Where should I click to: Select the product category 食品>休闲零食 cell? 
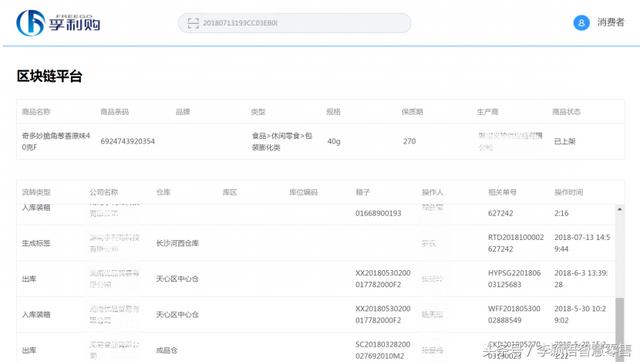282,141
